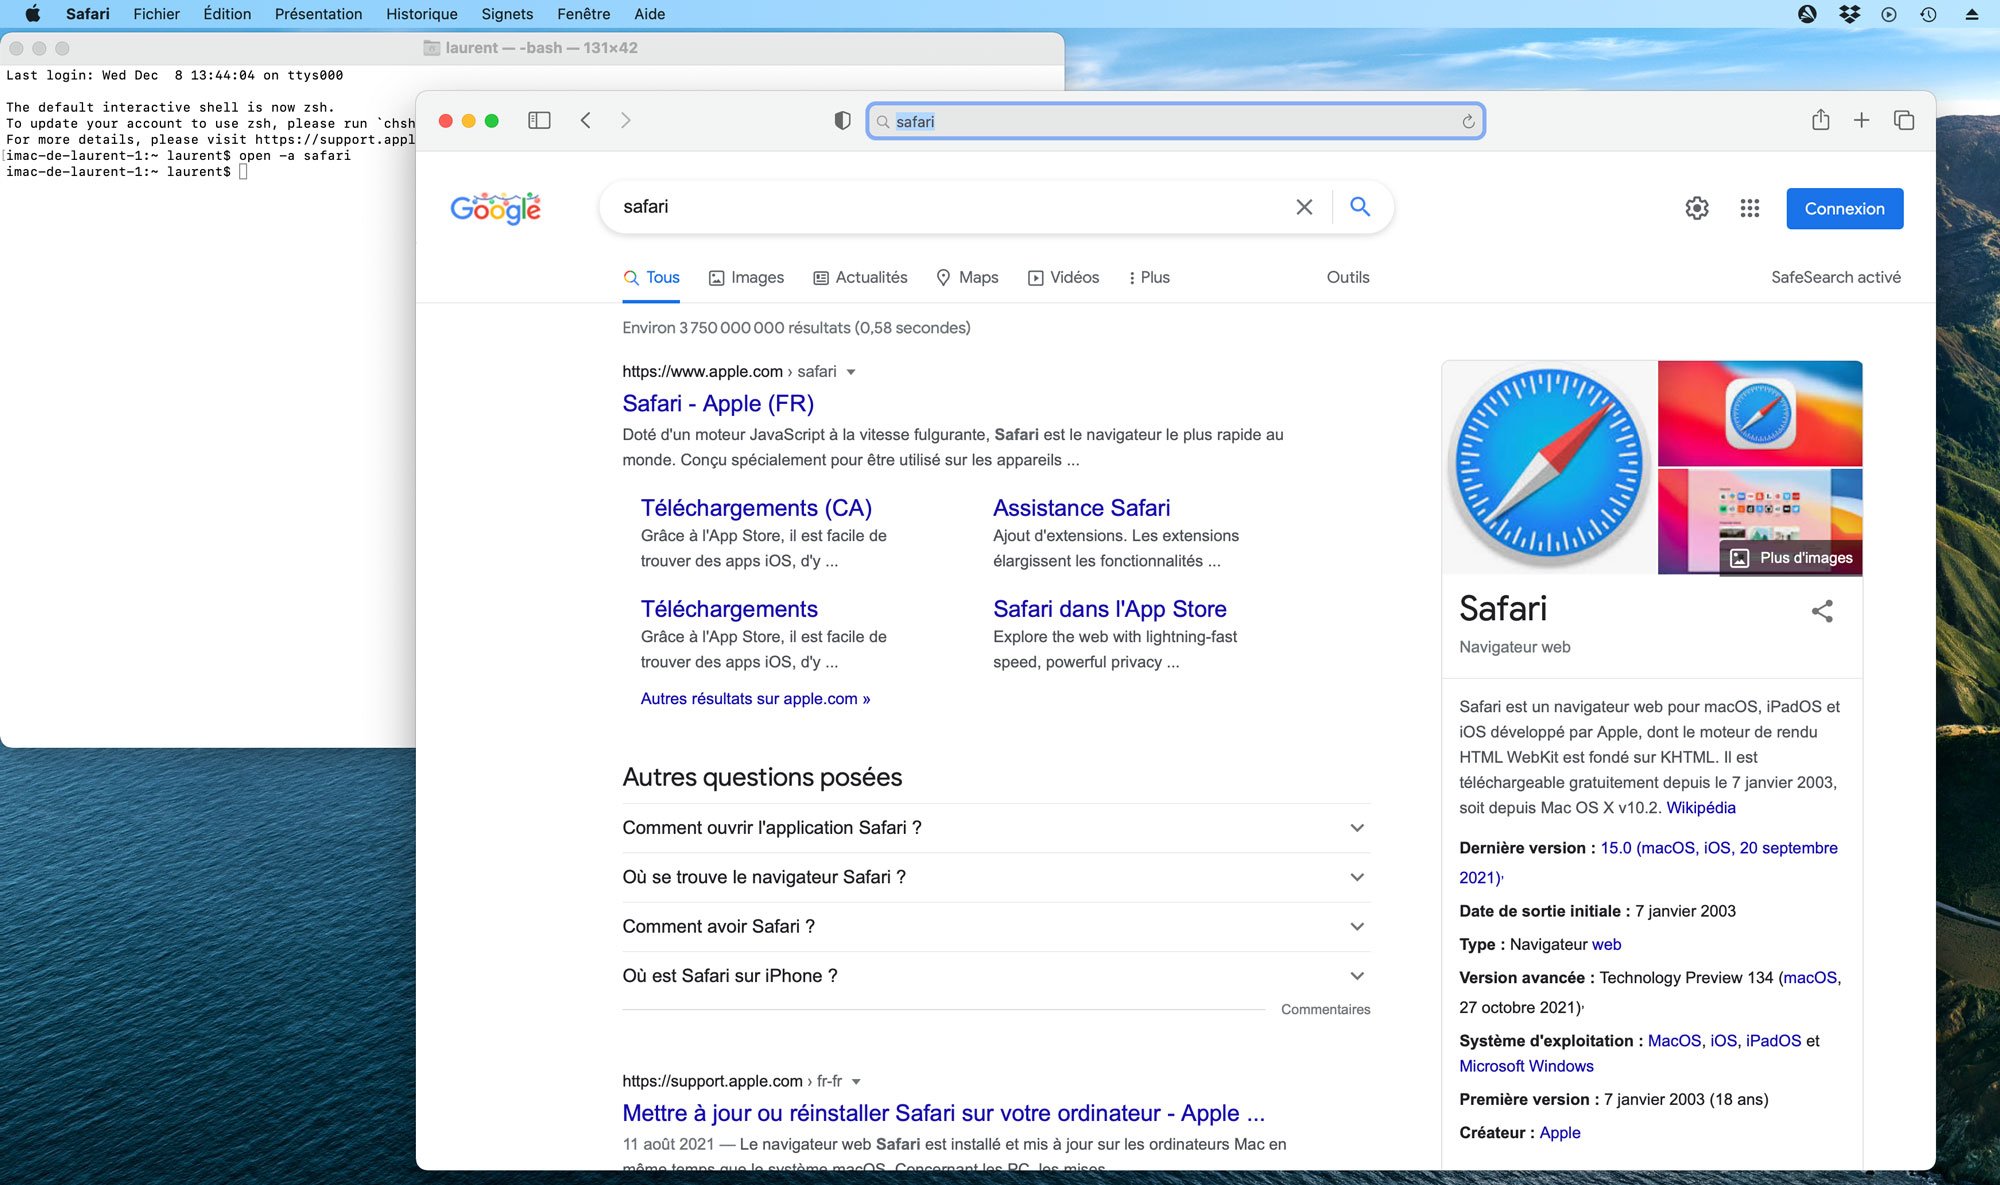Open the large Safari compass image
Image resolution: width=2000 pixels, height=1185 pixels.
point(1549,467)
